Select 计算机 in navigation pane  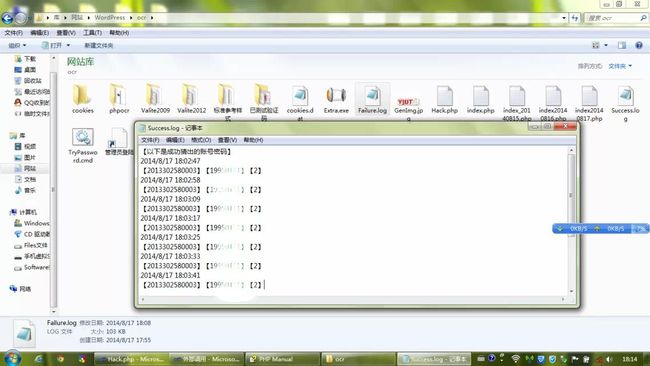coord(24,212)
